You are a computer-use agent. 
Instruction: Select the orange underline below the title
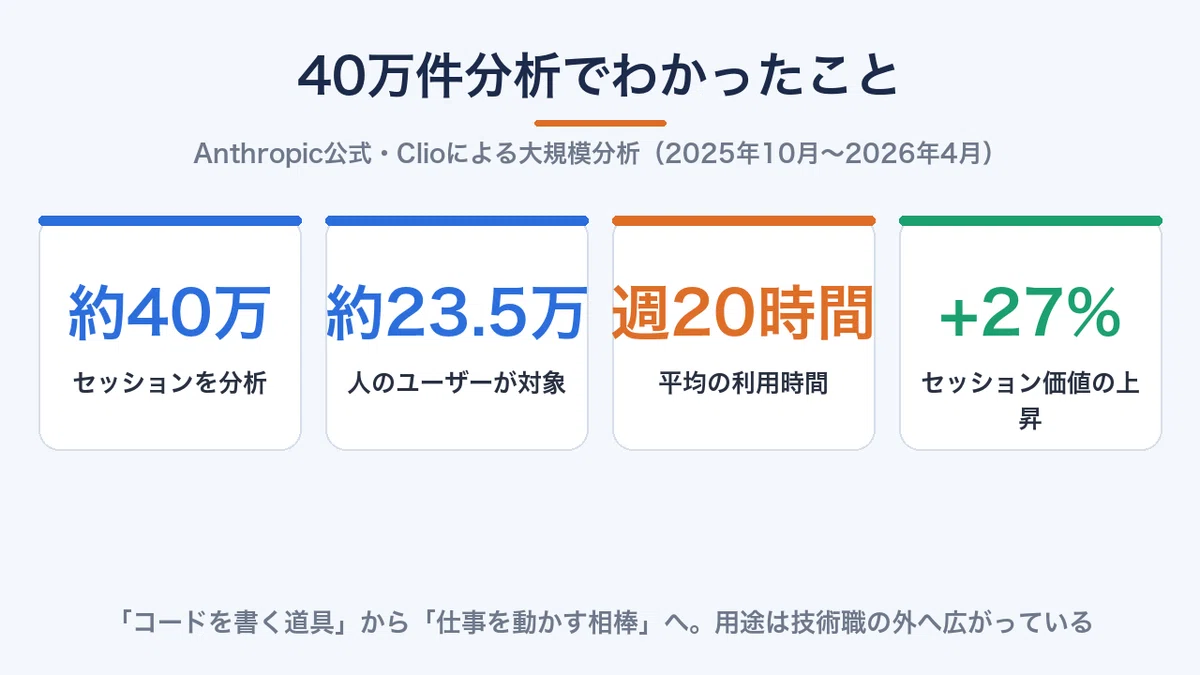(x=600, y=123)
